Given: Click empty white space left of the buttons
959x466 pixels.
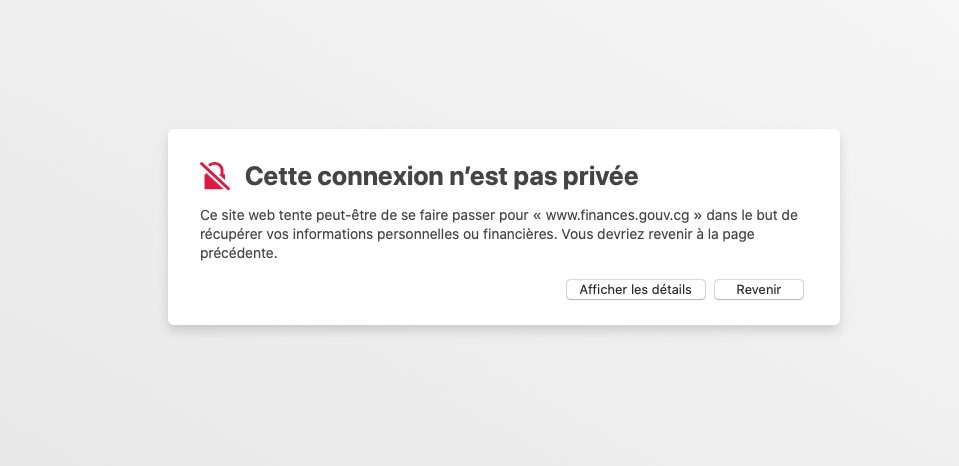Looking at the screenshot, I should coord(380,290).
